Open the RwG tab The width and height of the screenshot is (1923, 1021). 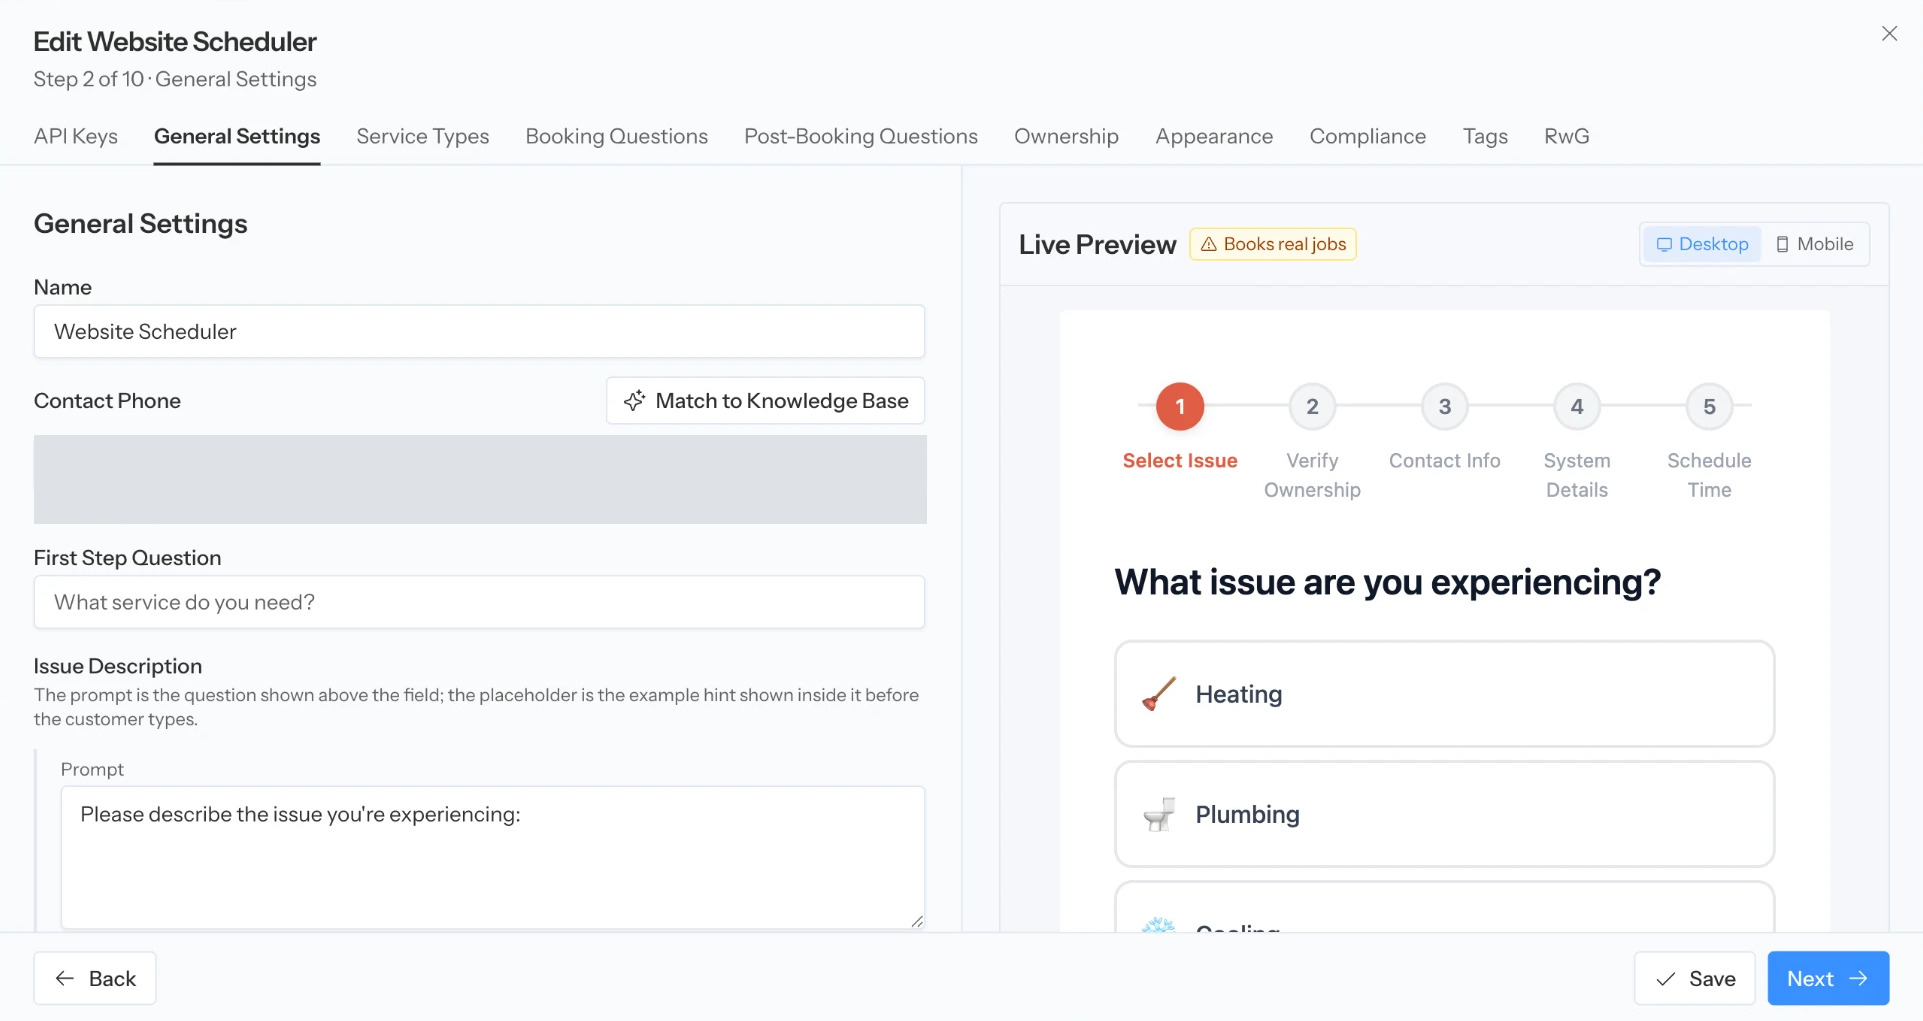click(x=1567, y=136)
